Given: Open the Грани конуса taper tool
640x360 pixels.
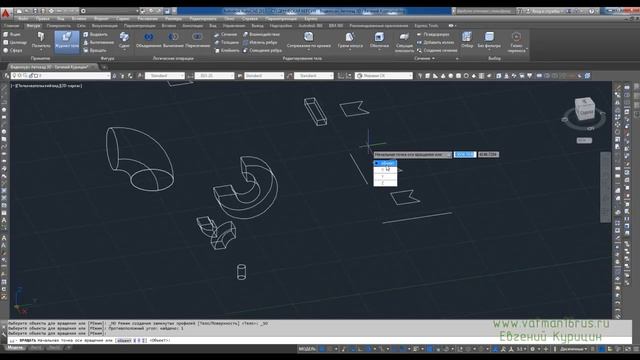Looking at the screenshot, I should [350, 40].
